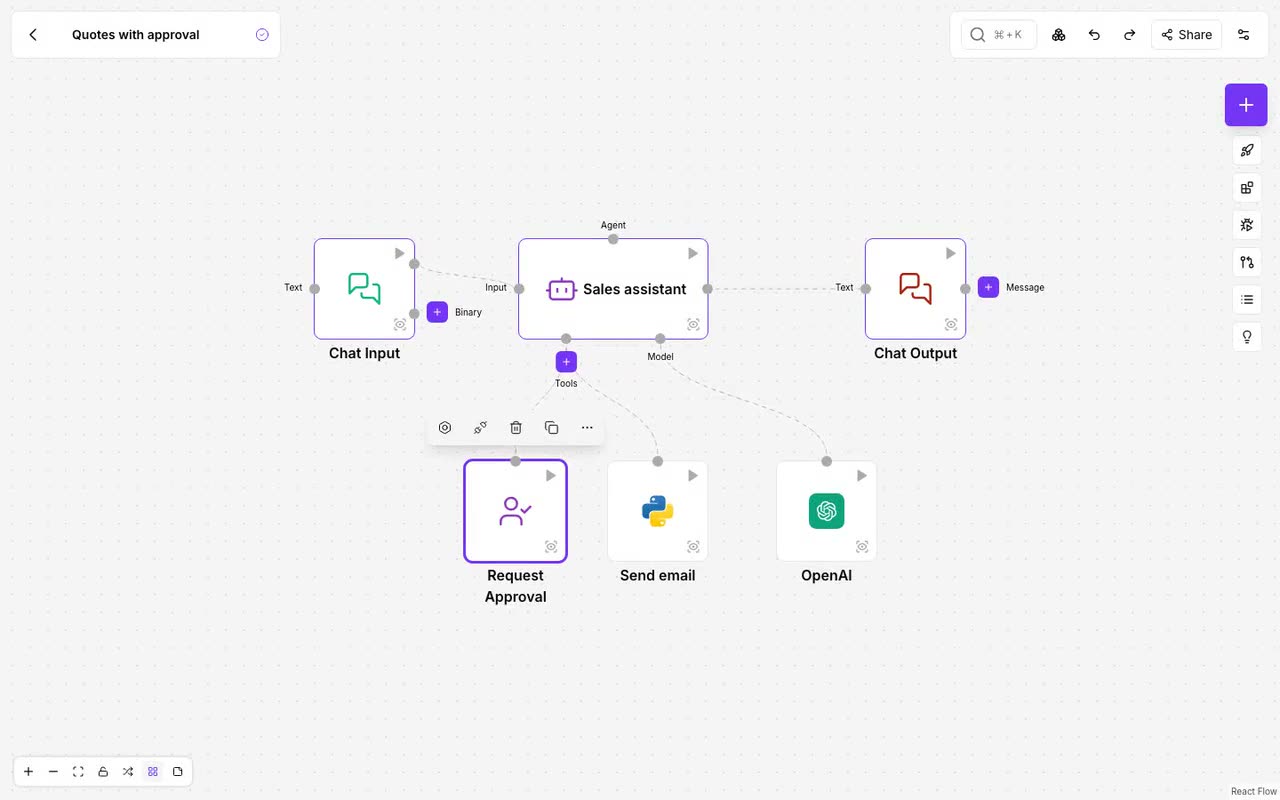Viewport: 1280px width, 800px height.
Task: Open the bug debug icon in right sidebar
Action: (x=1247, y=225)
